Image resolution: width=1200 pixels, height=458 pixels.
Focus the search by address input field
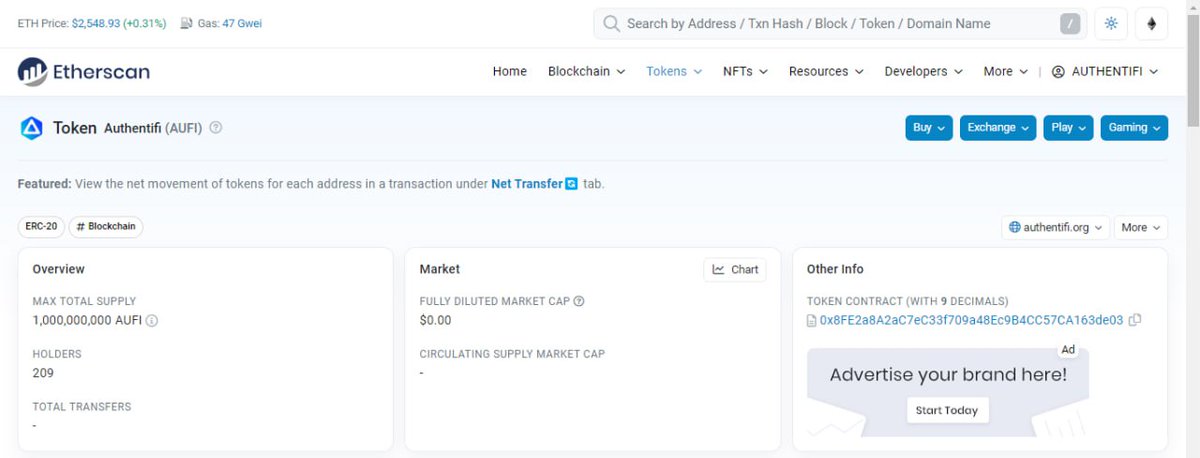click(838, 24)
